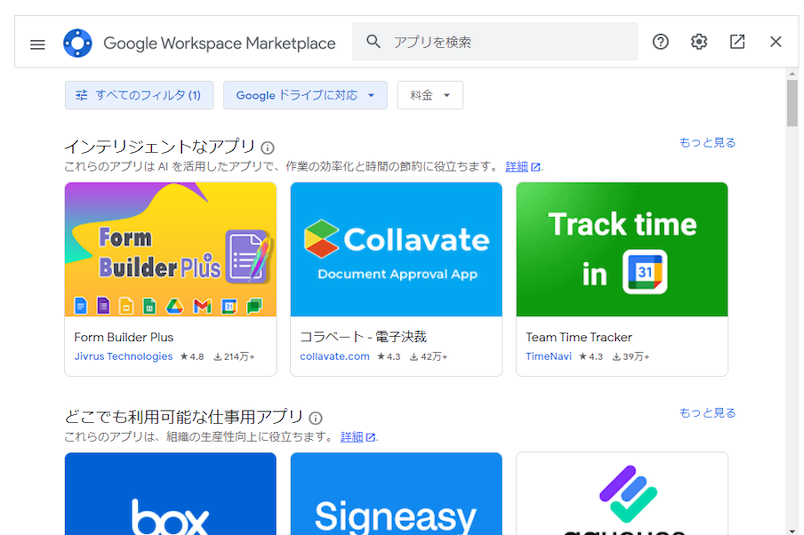Click the Google Workspace Marketplace logo
Screen dimensions: 804x535
click(x=77, y=43)
